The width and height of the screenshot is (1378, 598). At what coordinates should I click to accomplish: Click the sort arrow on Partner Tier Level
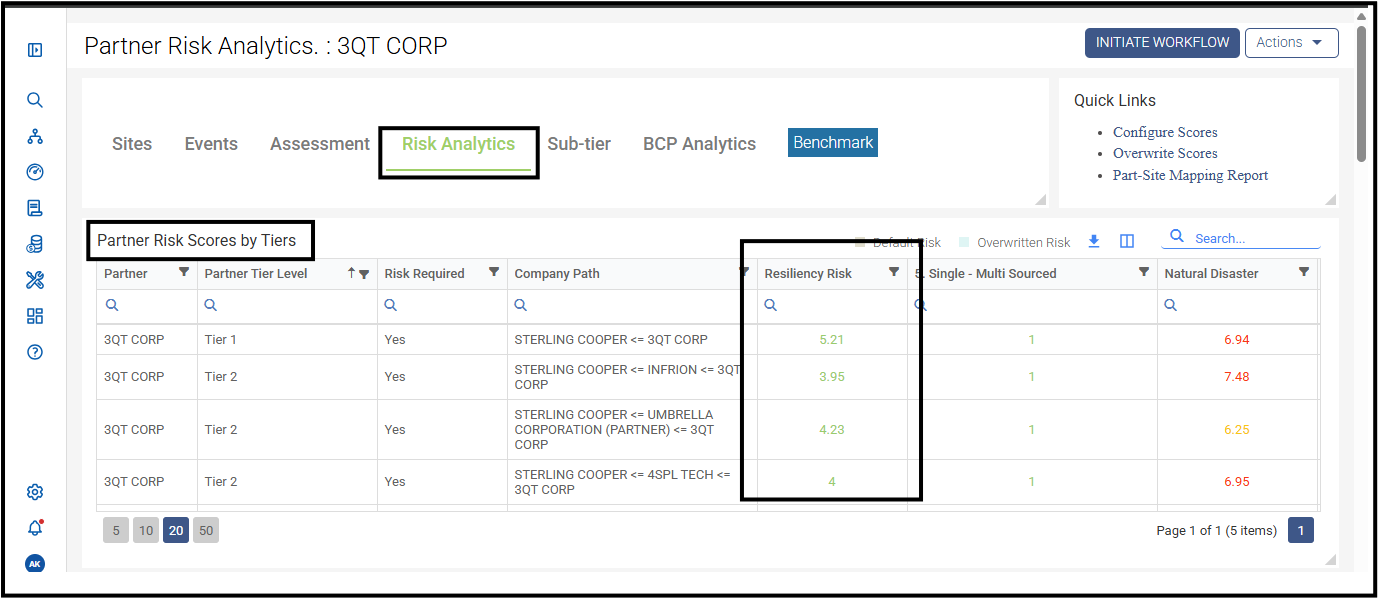point(351,273)
